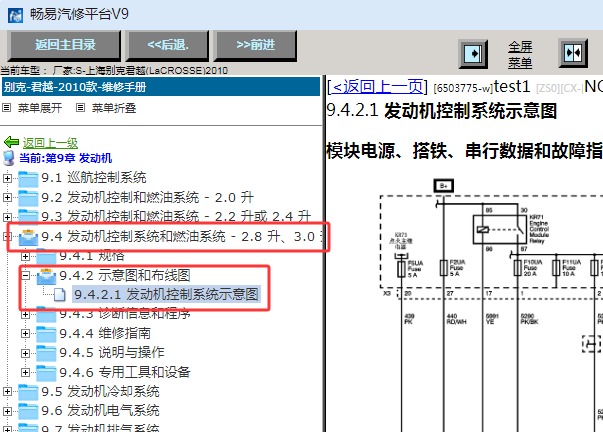
Task: Click the <<后退 button
Action: (167, 45)
